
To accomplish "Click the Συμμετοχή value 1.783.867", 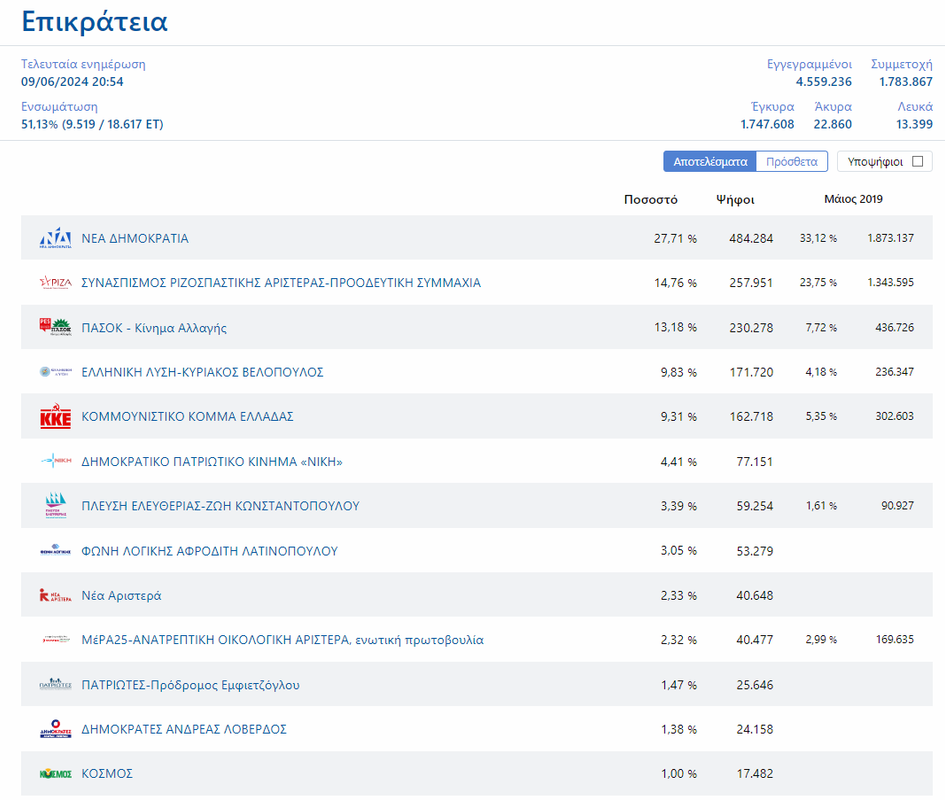I will [905, 81].
